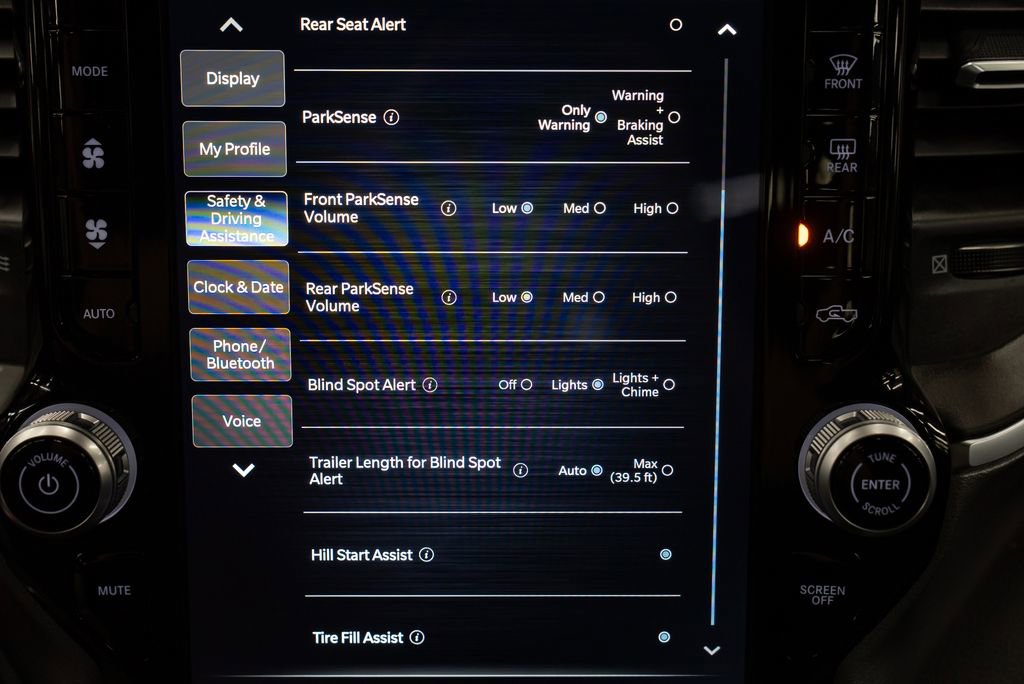
Task: Open the Rear ParkSense Volume info icon
Action: click(448, 297)
